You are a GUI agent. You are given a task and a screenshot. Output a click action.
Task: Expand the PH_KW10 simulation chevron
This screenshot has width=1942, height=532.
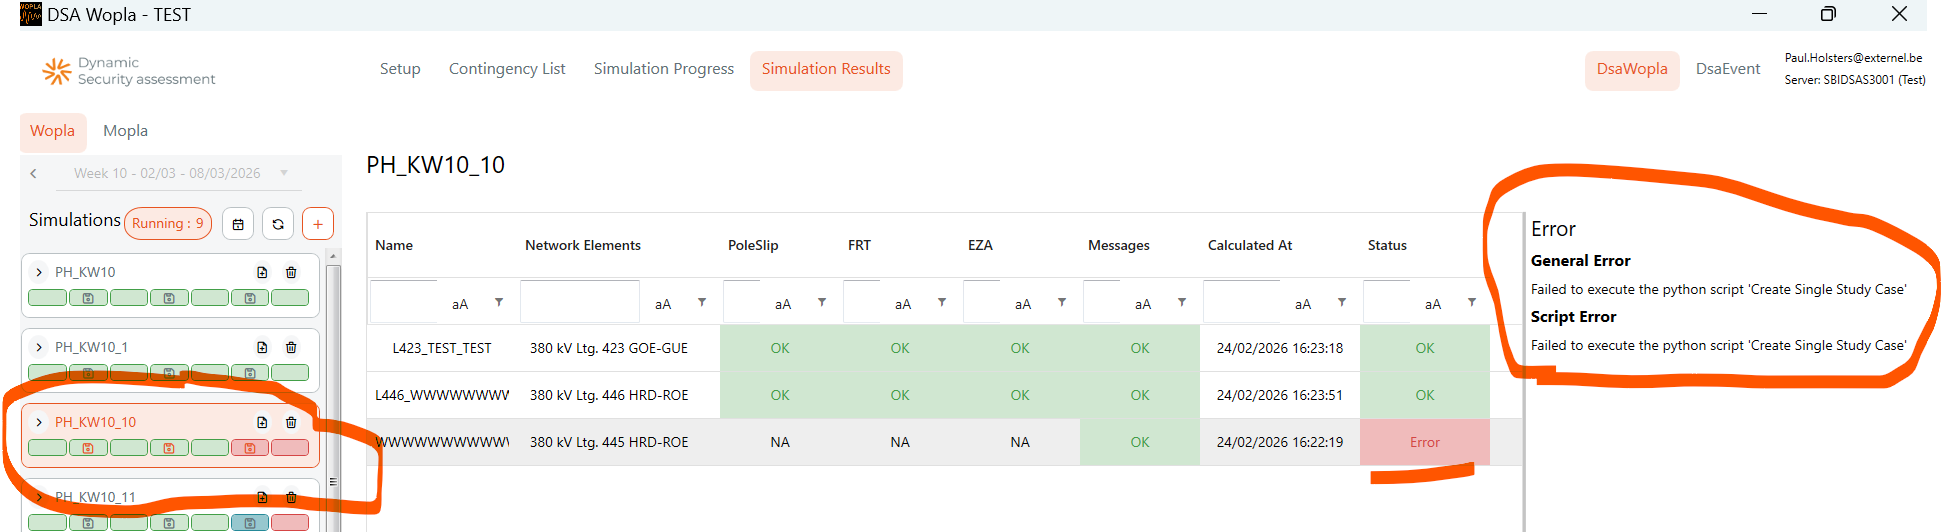point(39,272)
